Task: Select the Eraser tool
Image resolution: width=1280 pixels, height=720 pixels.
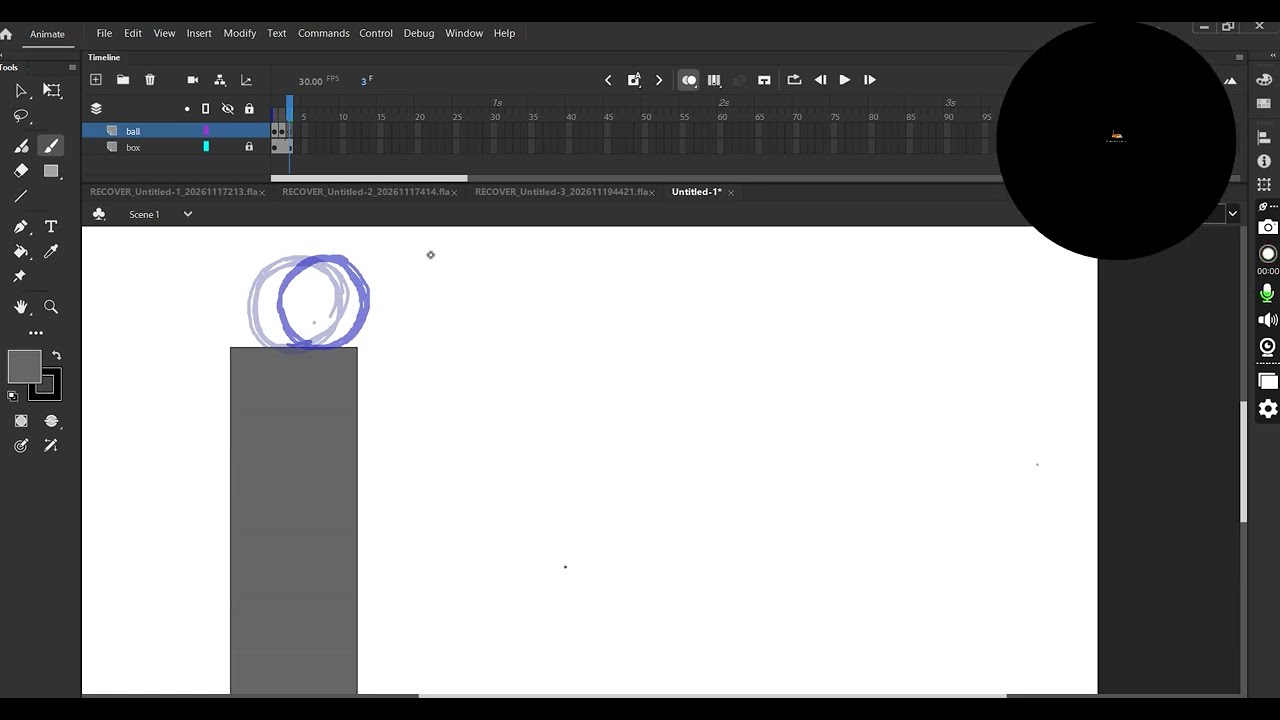Action: 21,171
